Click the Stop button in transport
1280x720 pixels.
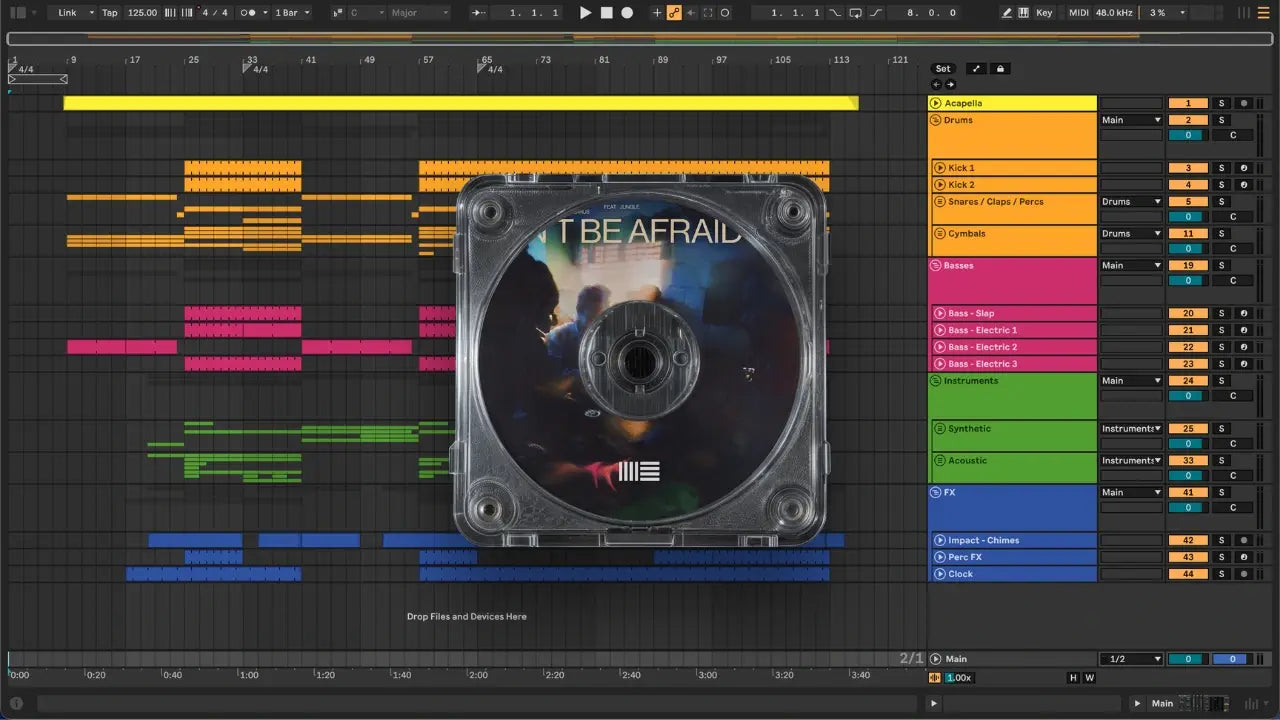607,13
